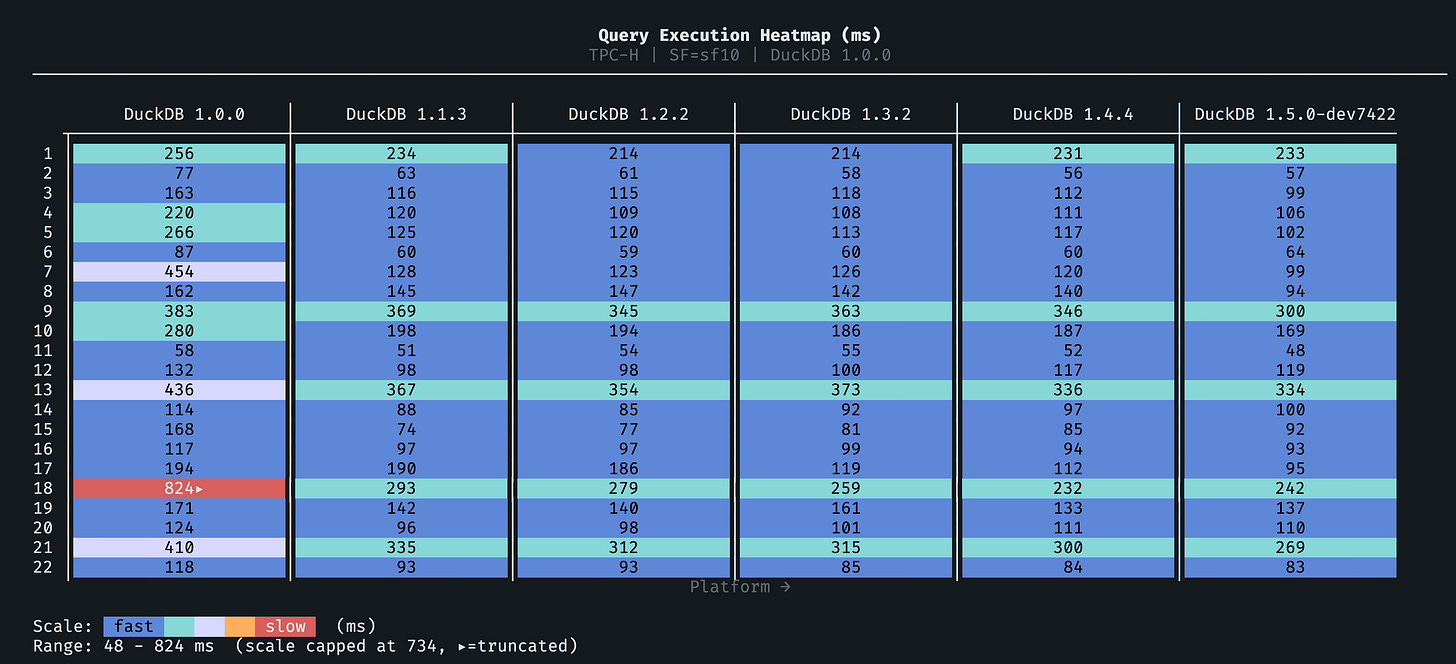The height and width of the screenshot is (664, 1456).
Task: Click row label 22 on the left axis
Action: pyautogui.click(x=43, y=568)
